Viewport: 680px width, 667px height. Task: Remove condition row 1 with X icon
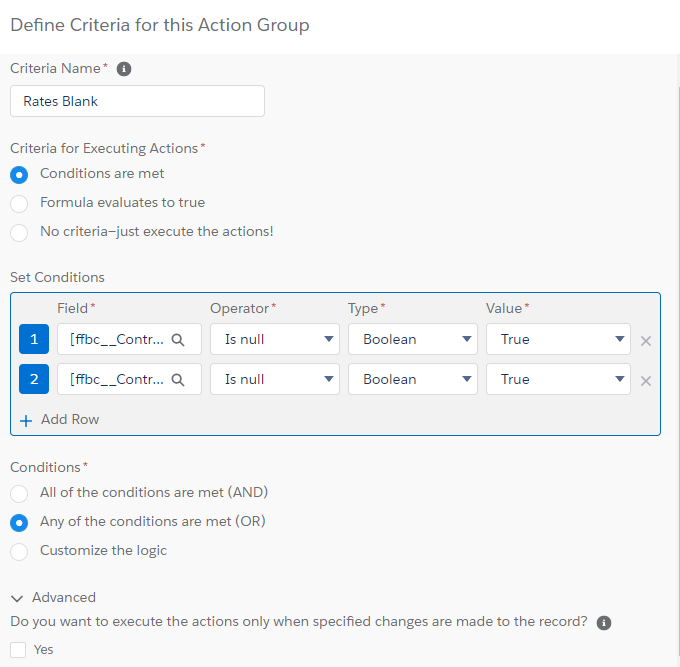pyautogui.click(x=646, y=340)
